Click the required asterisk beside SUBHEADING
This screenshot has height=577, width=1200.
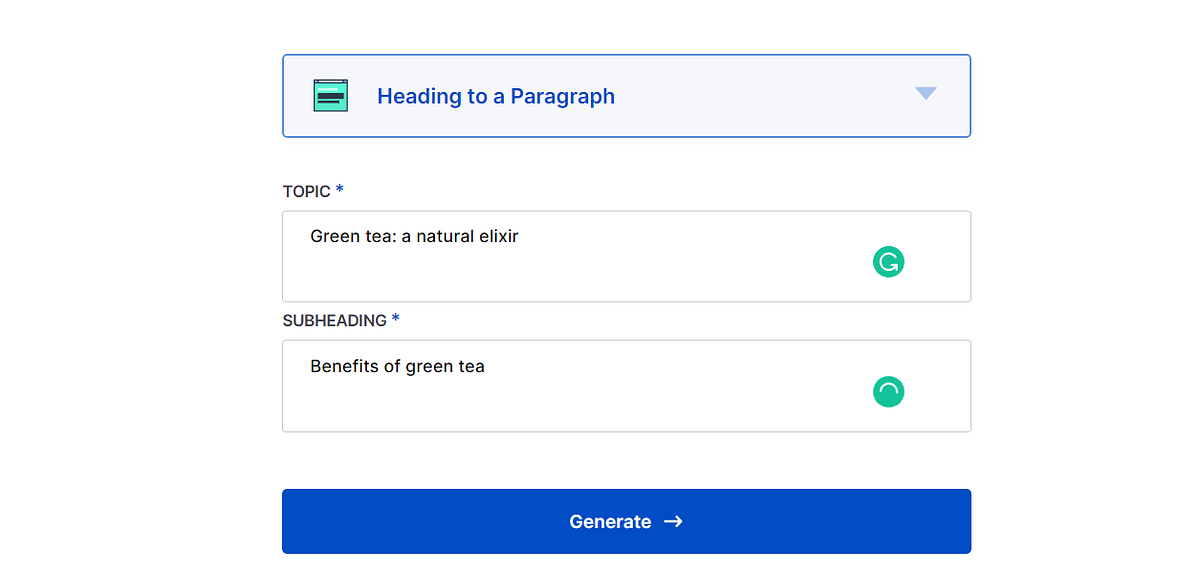396,319
